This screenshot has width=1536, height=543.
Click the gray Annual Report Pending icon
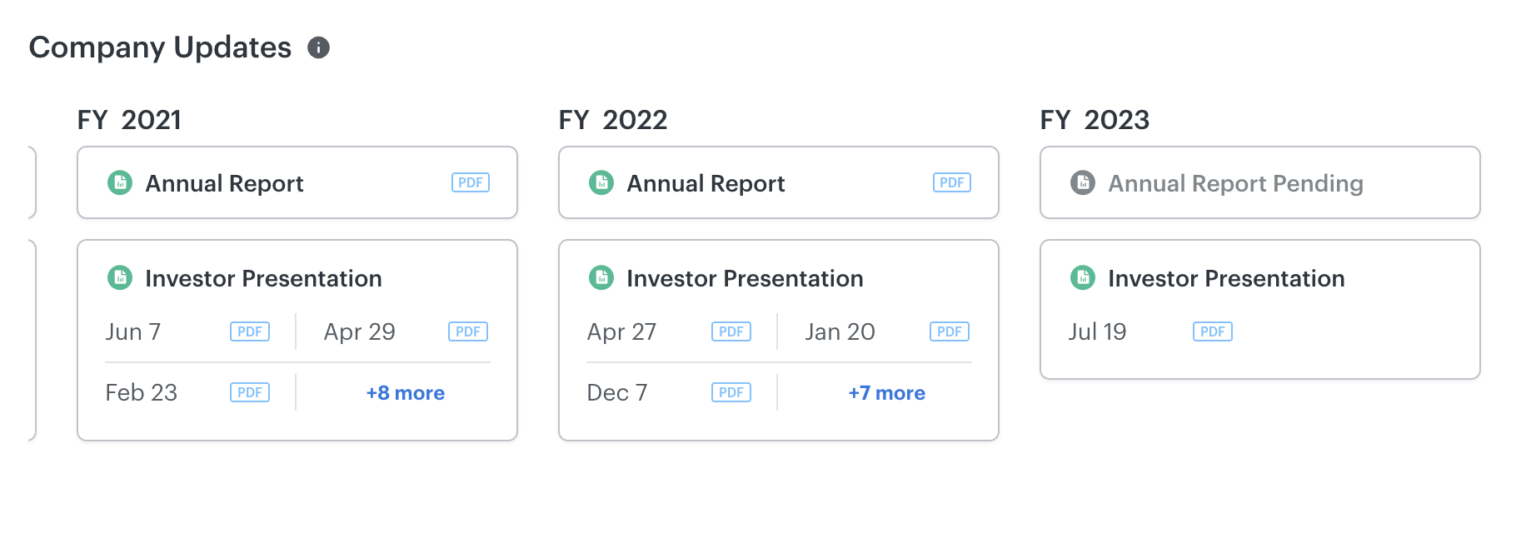1083,183
